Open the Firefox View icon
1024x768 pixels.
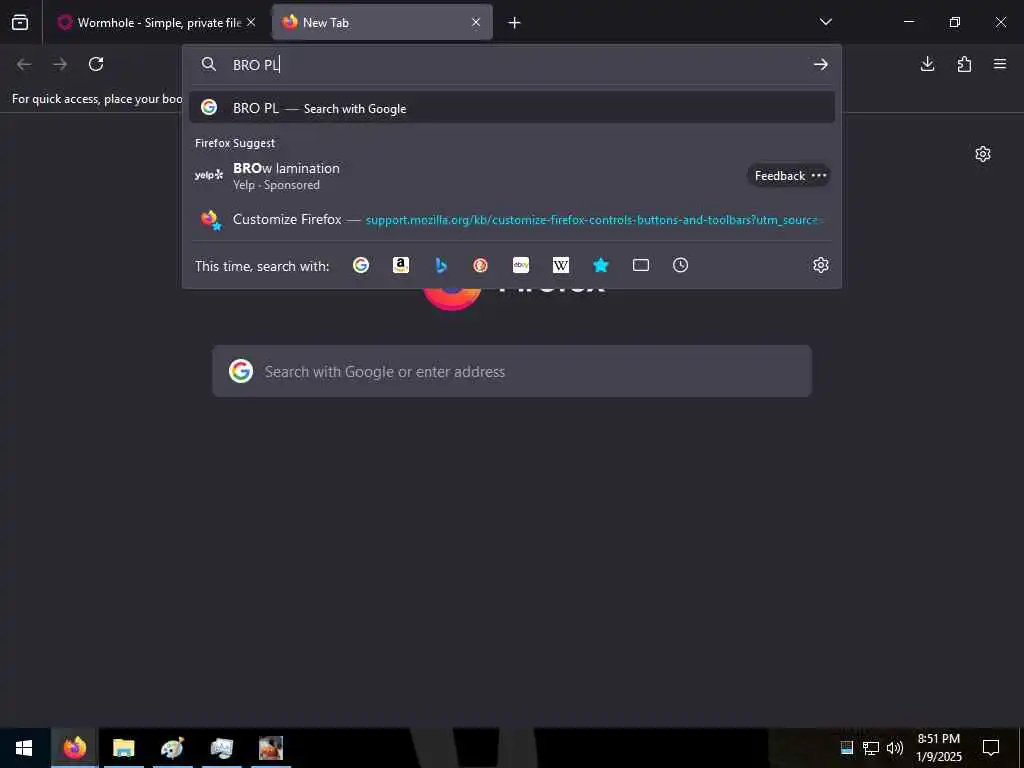tap(20, 23)
